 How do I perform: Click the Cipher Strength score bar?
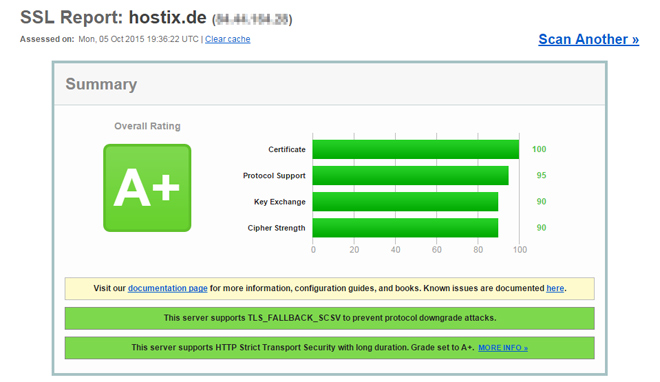(x=405, y=228)
